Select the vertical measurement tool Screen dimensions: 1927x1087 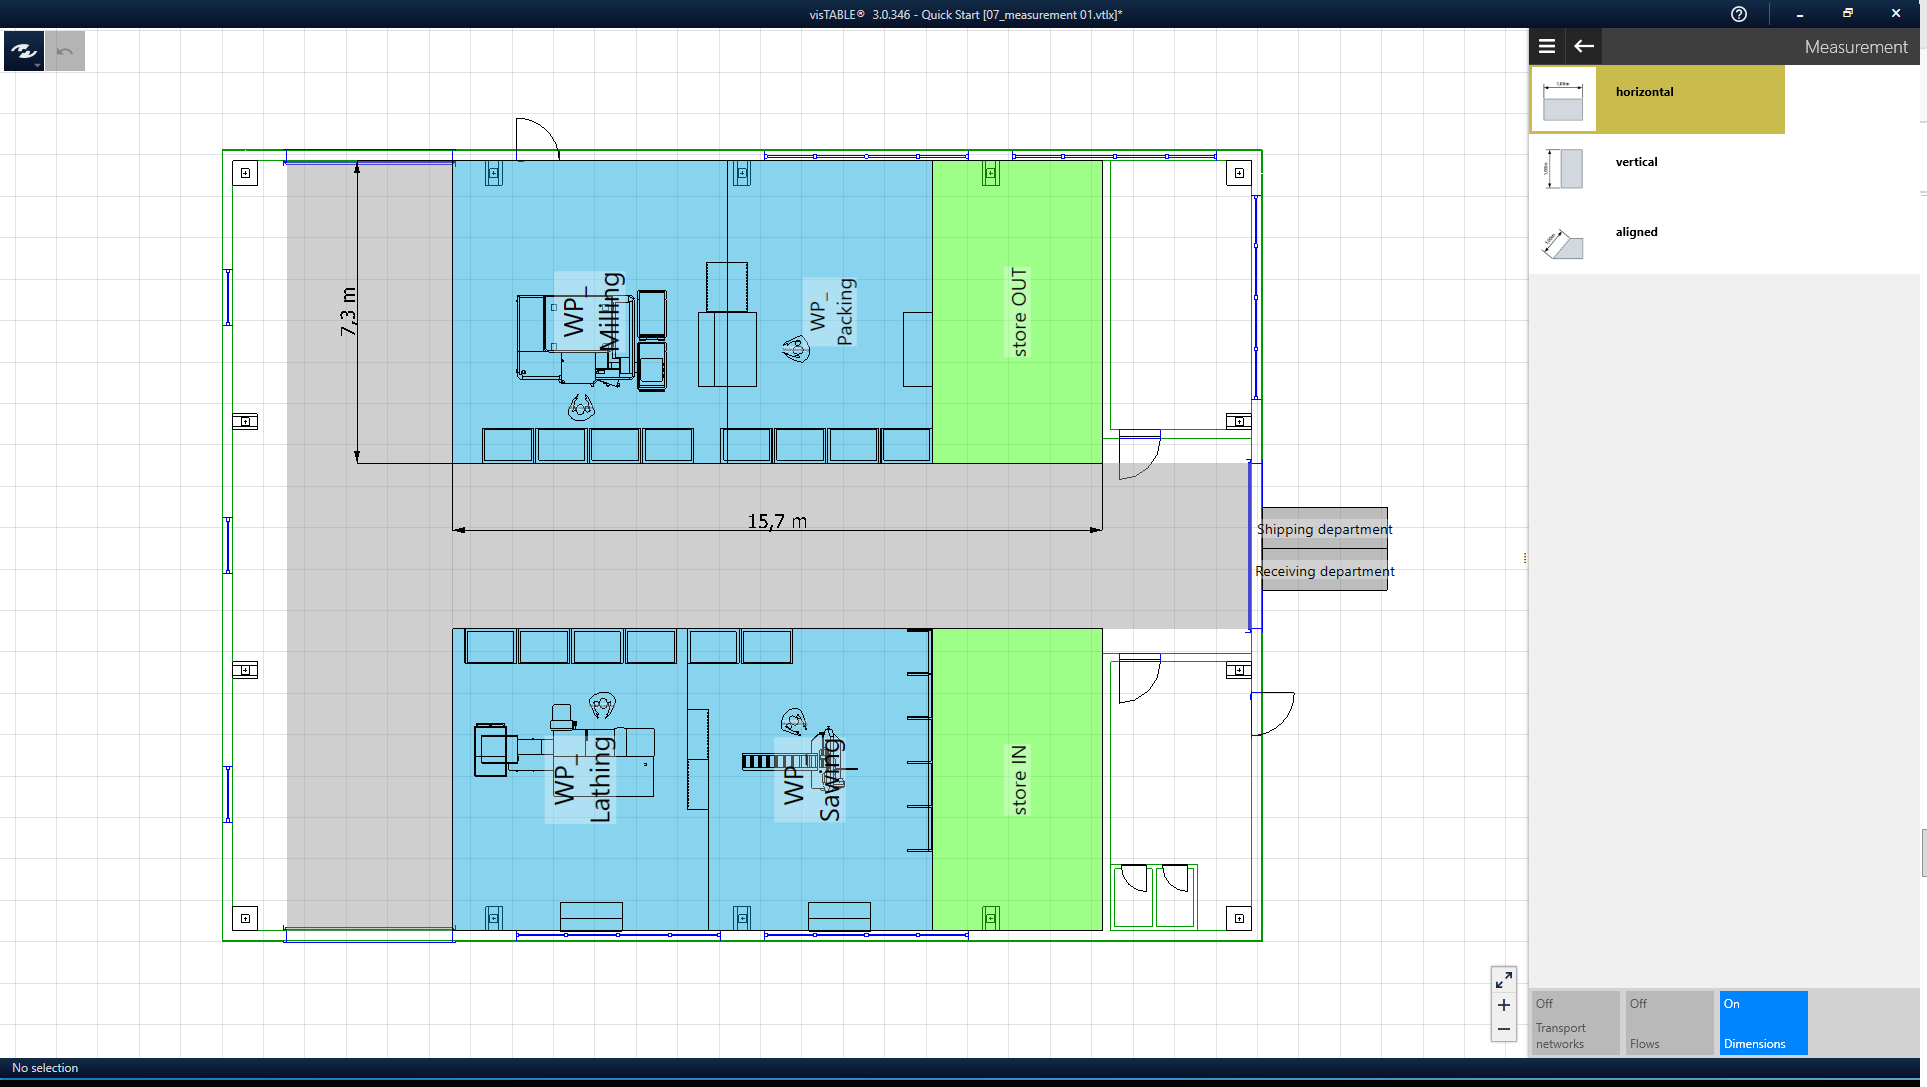click(x=1636, y=162)
